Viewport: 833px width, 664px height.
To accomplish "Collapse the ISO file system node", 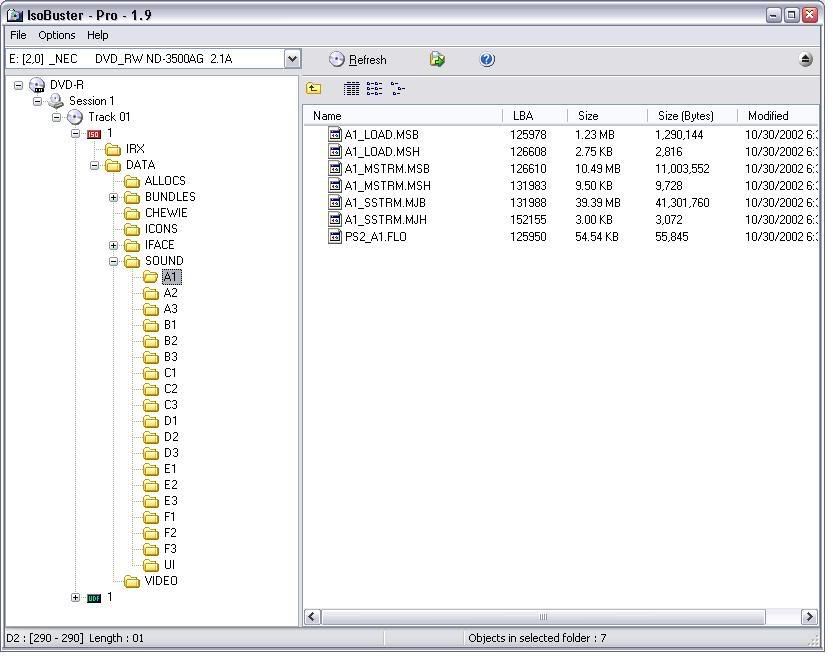I will [75, 133].
